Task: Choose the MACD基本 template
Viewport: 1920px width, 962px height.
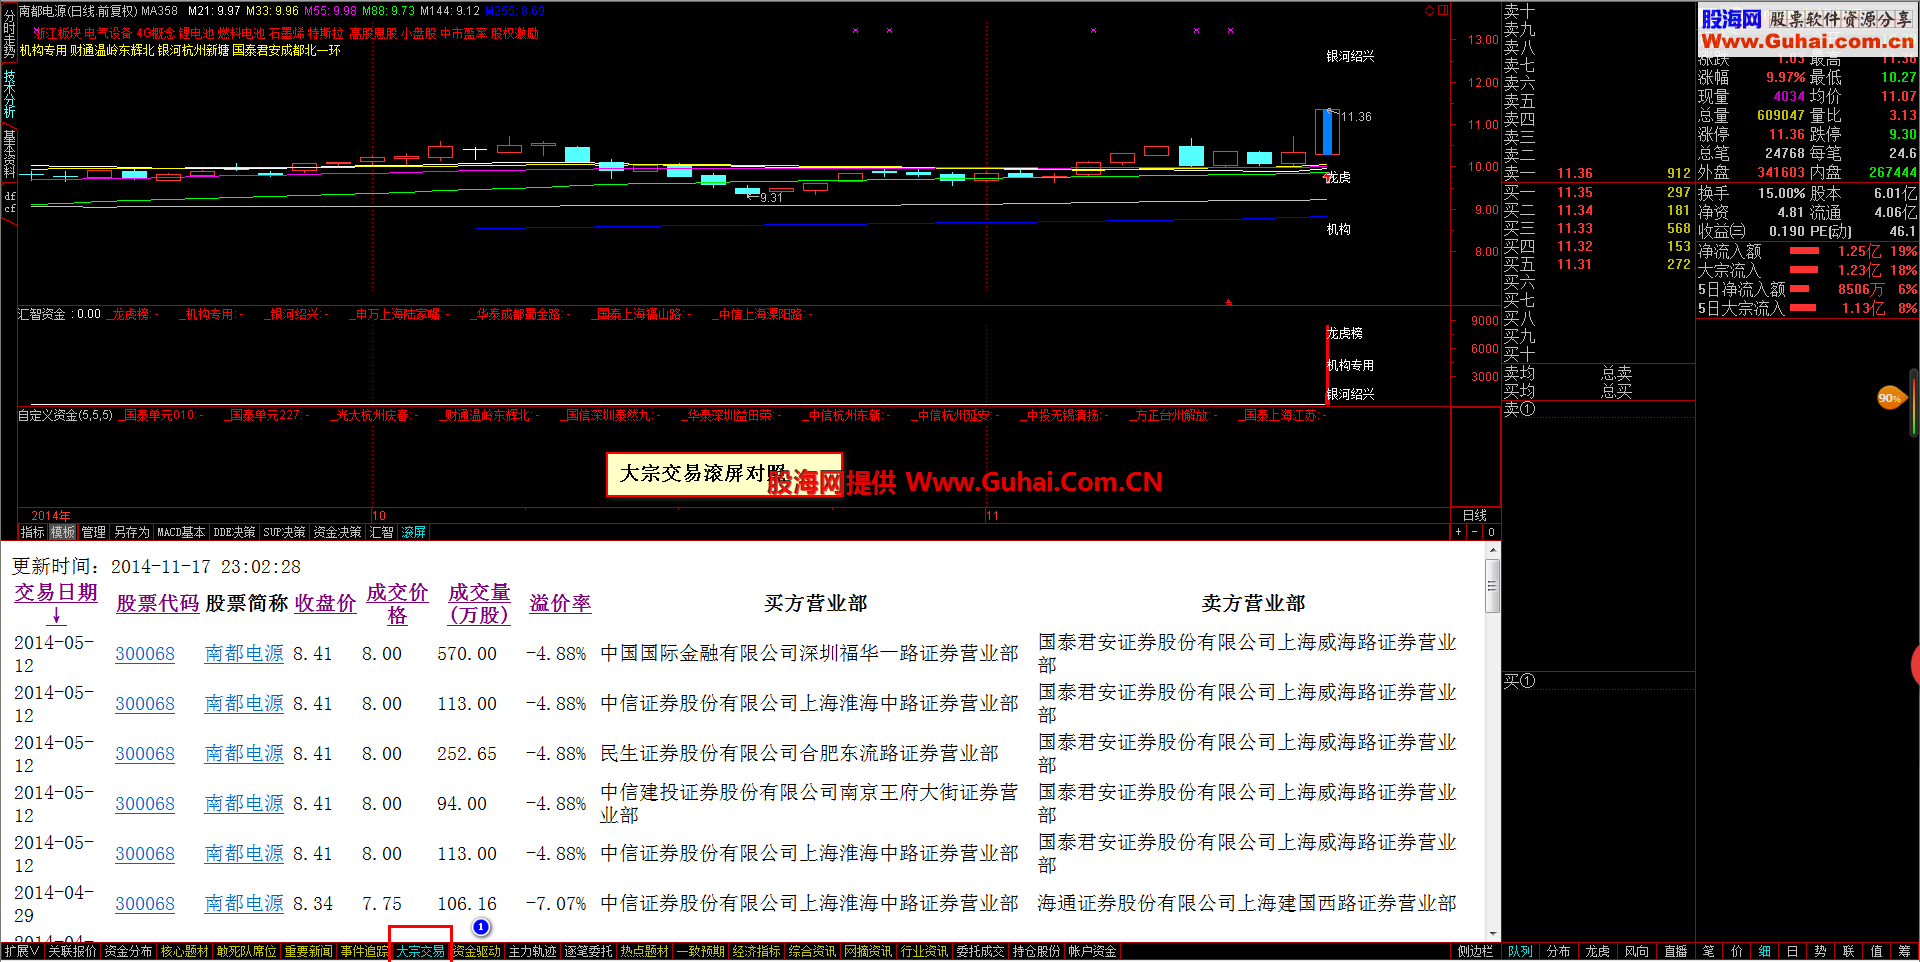Action: (181, 532)
